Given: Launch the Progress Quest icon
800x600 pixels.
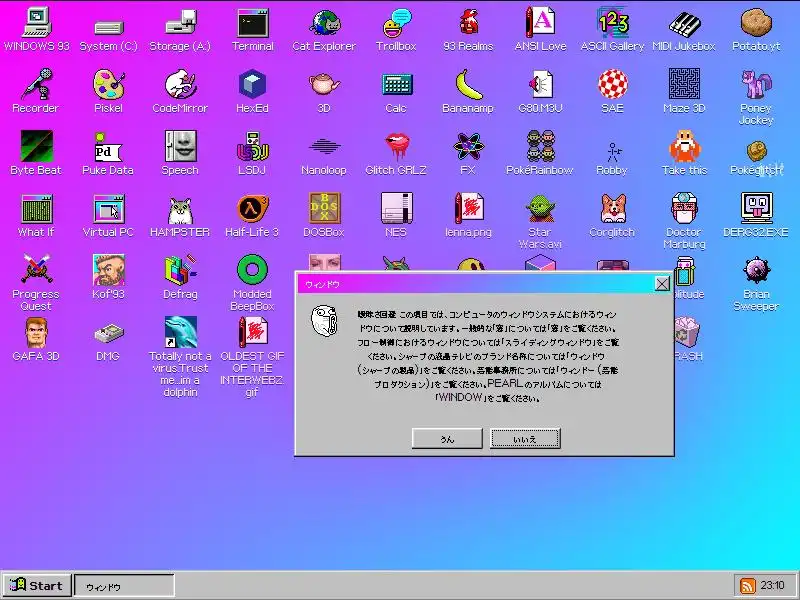Looking at the screenshot, I should (36, 269).
